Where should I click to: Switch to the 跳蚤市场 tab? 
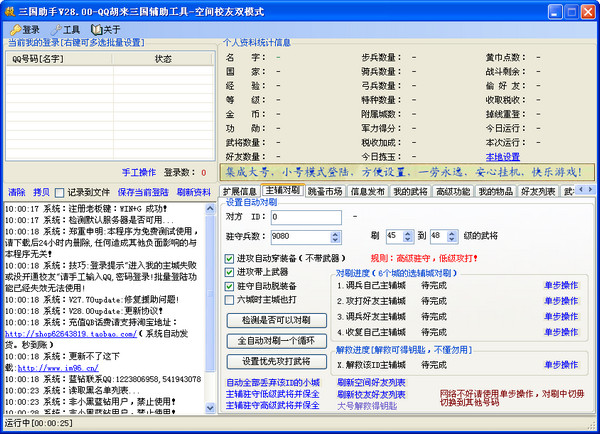[x=325, y=191]
